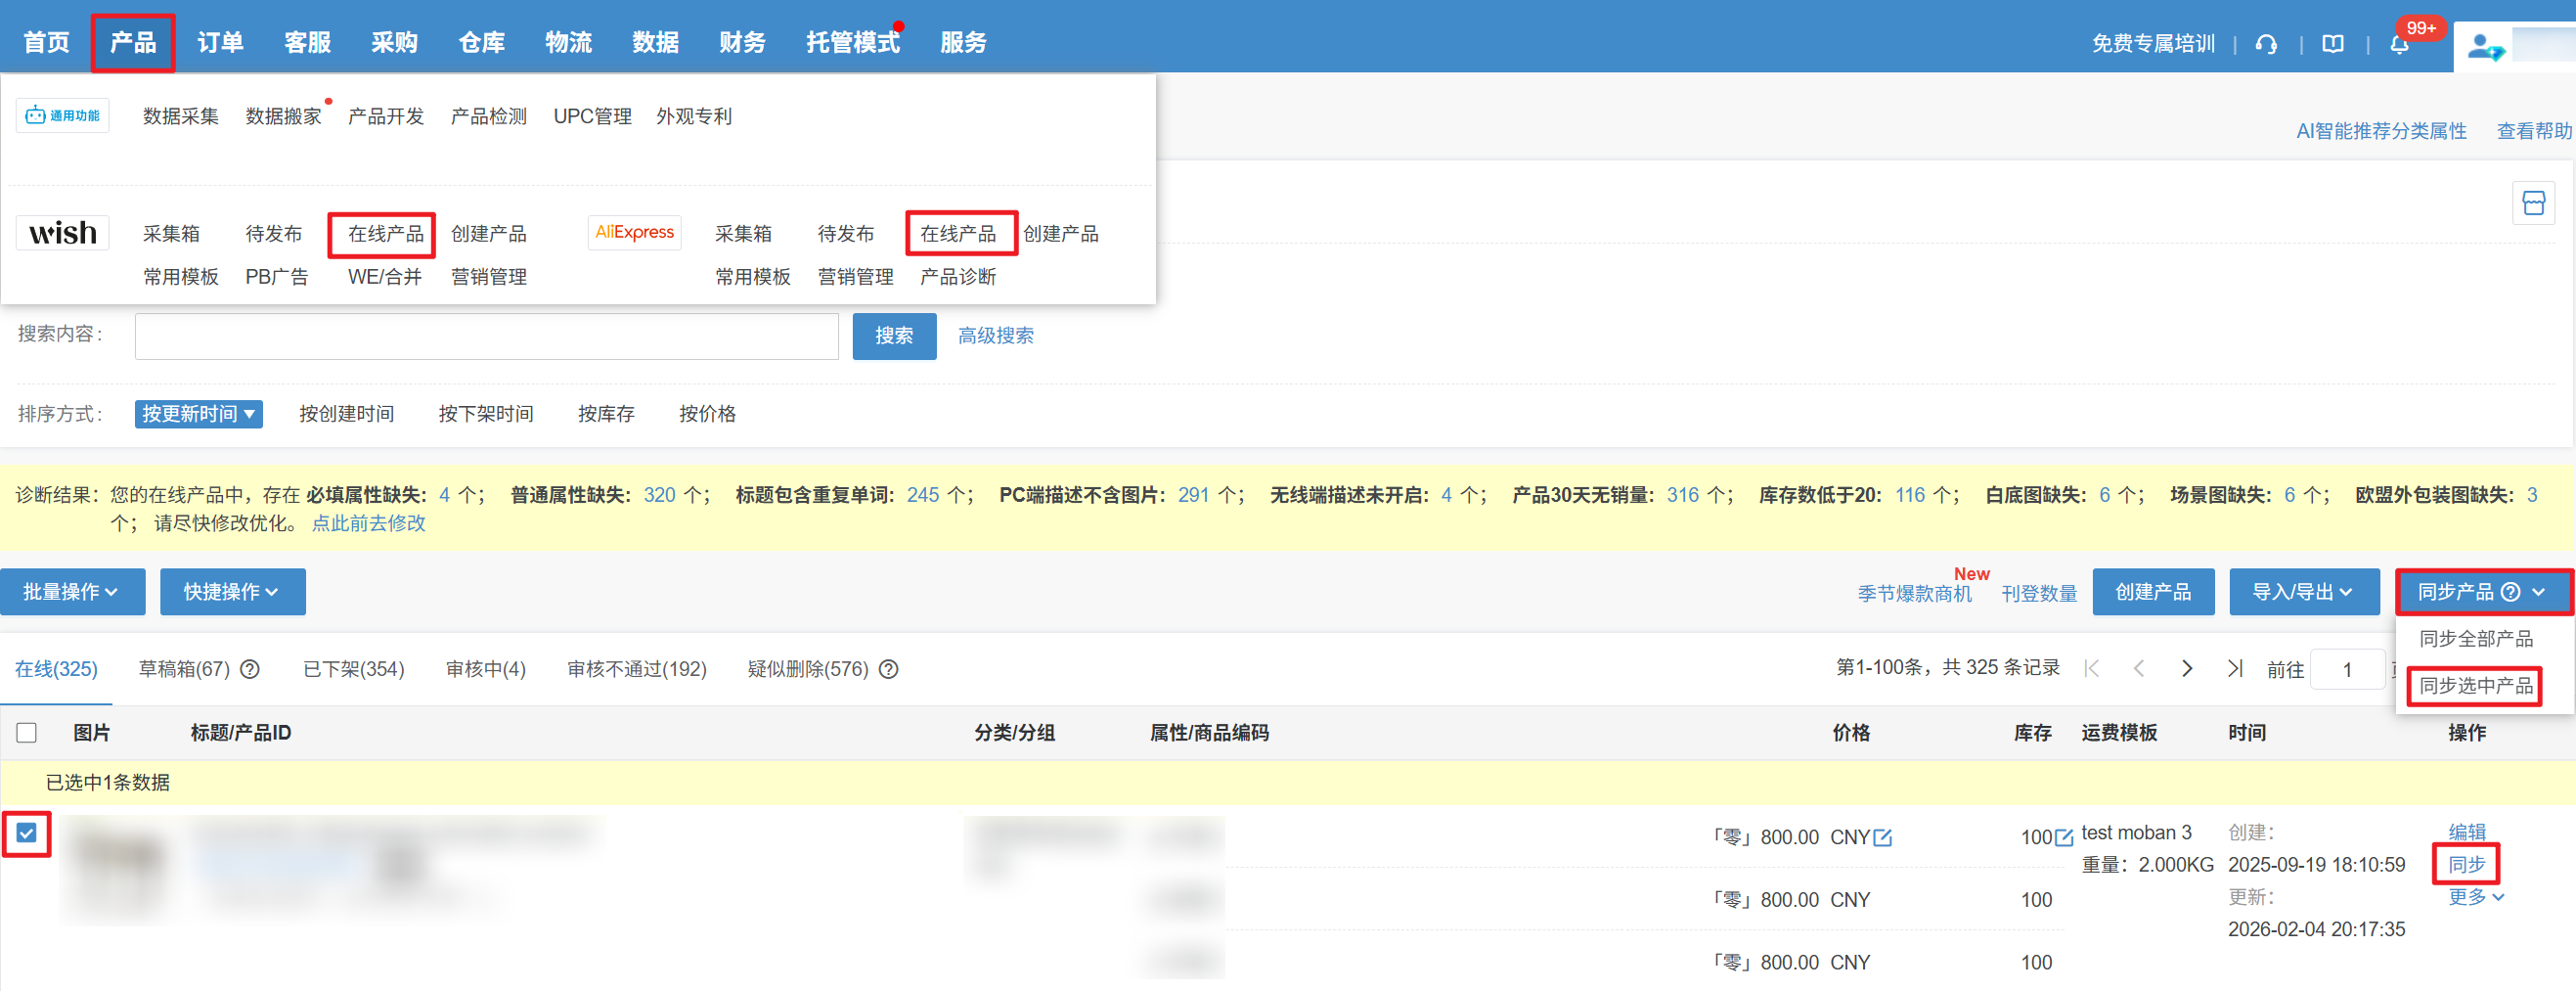Switch to the 已下架(354) tab
This screenshot has height=991, width=2576.
(x=353, y=669)
